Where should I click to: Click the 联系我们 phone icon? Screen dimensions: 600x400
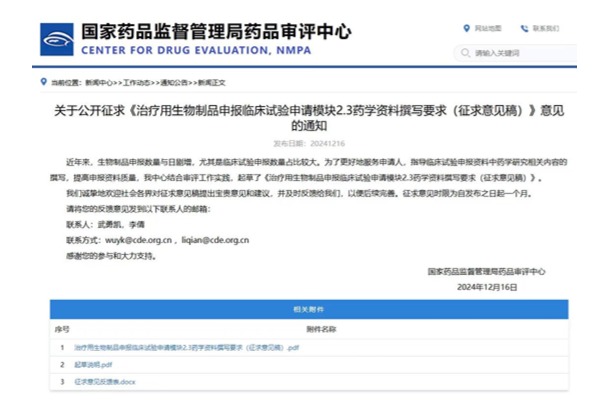point(524,28)
